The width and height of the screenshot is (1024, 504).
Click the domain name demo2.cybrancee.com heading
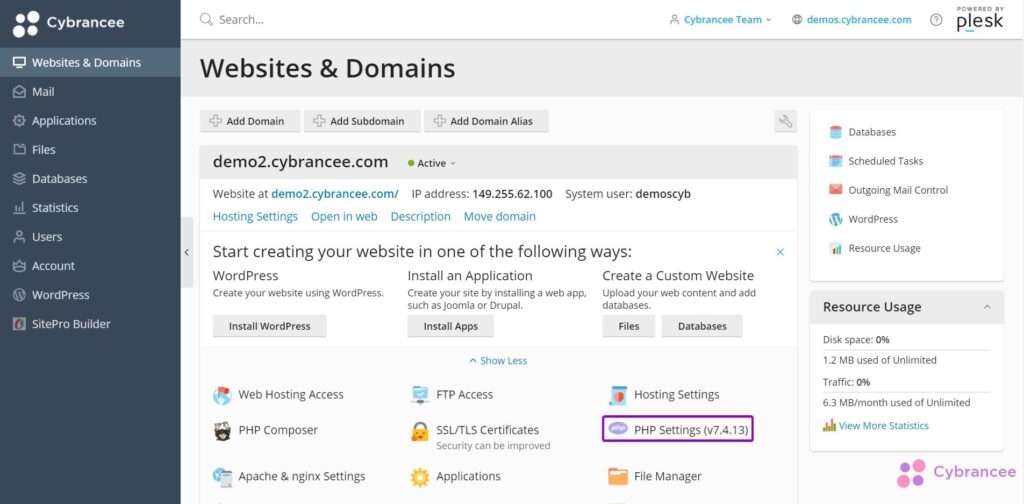point(300,162)
